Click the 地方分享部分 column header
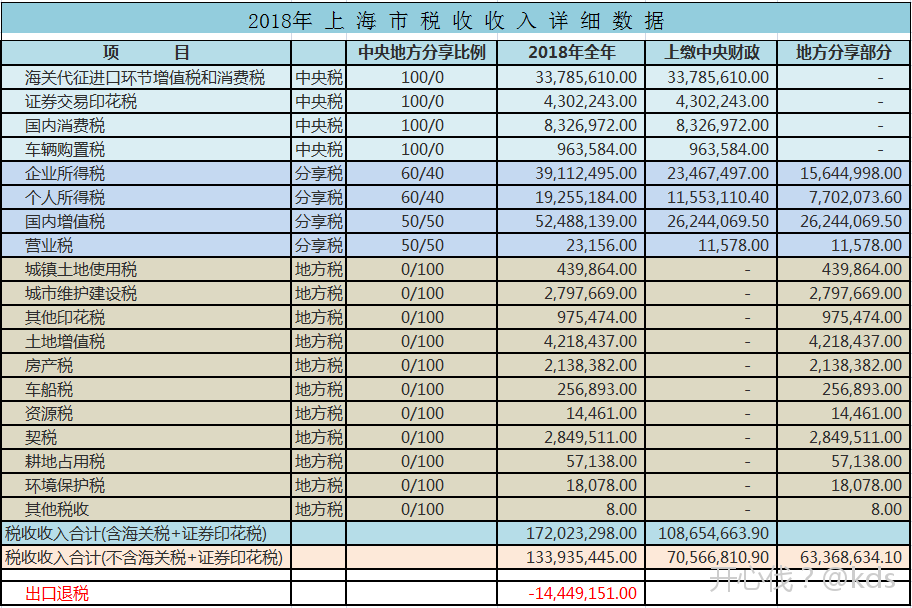The width and height of the screenshot is (912, 608). point(844,53)
